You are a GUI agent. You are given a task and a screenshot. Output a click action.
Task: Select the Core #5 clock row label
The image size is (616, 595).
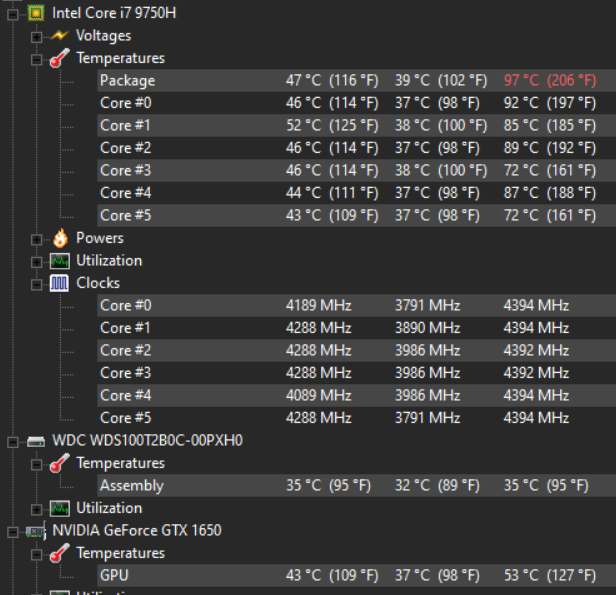[x=125, y=418]
